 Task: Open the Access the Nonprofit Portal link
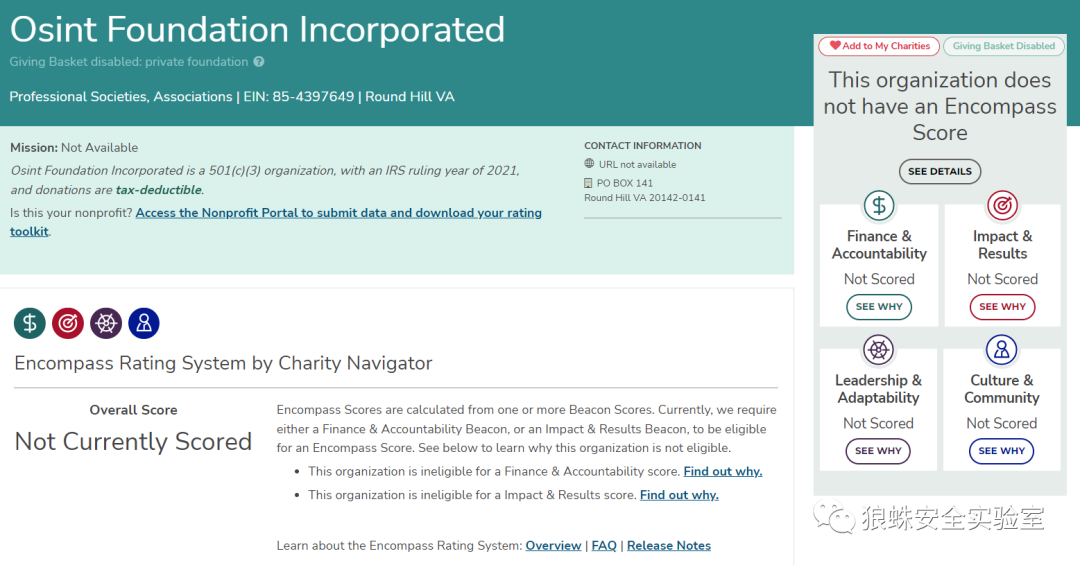click(276, 222)
